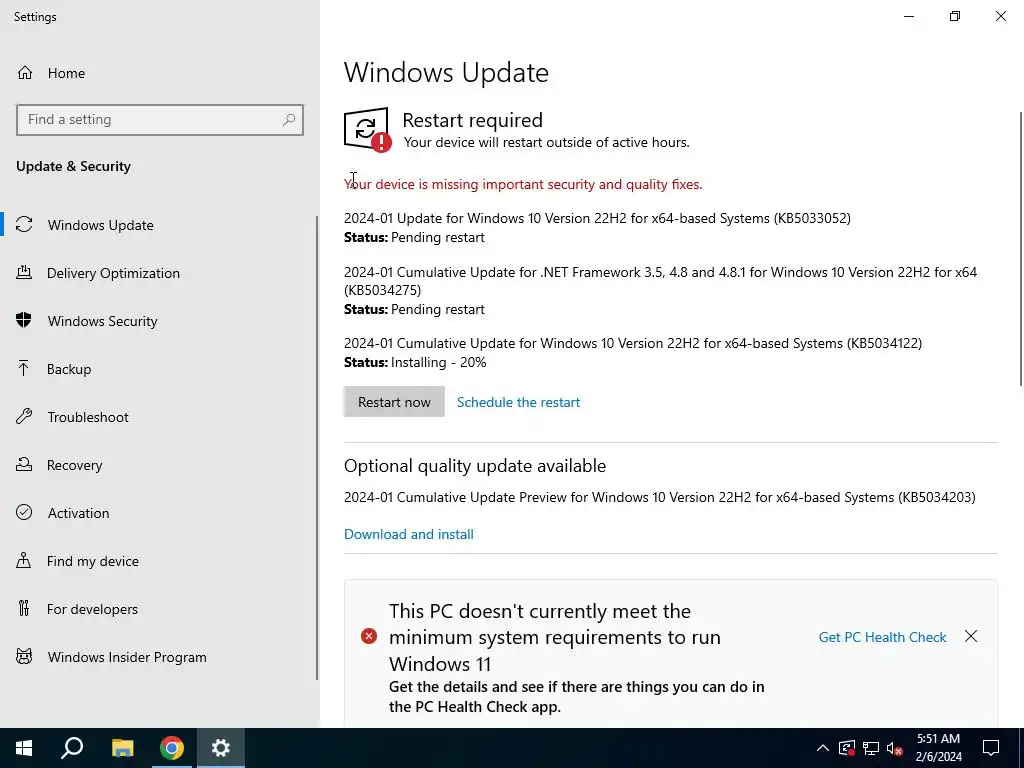Open the Home settings page
This screenshot has height=768, width=1024.
pyautogui.click(x=66, y=73)
